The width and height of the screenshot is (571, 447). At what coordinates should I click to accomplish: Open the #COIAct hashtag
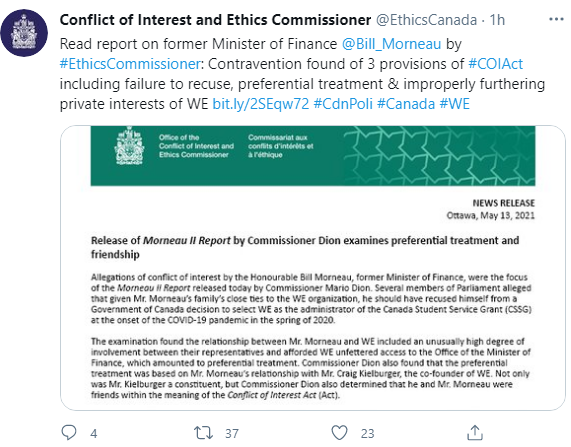pyautogui.click(x=495, y=64)
